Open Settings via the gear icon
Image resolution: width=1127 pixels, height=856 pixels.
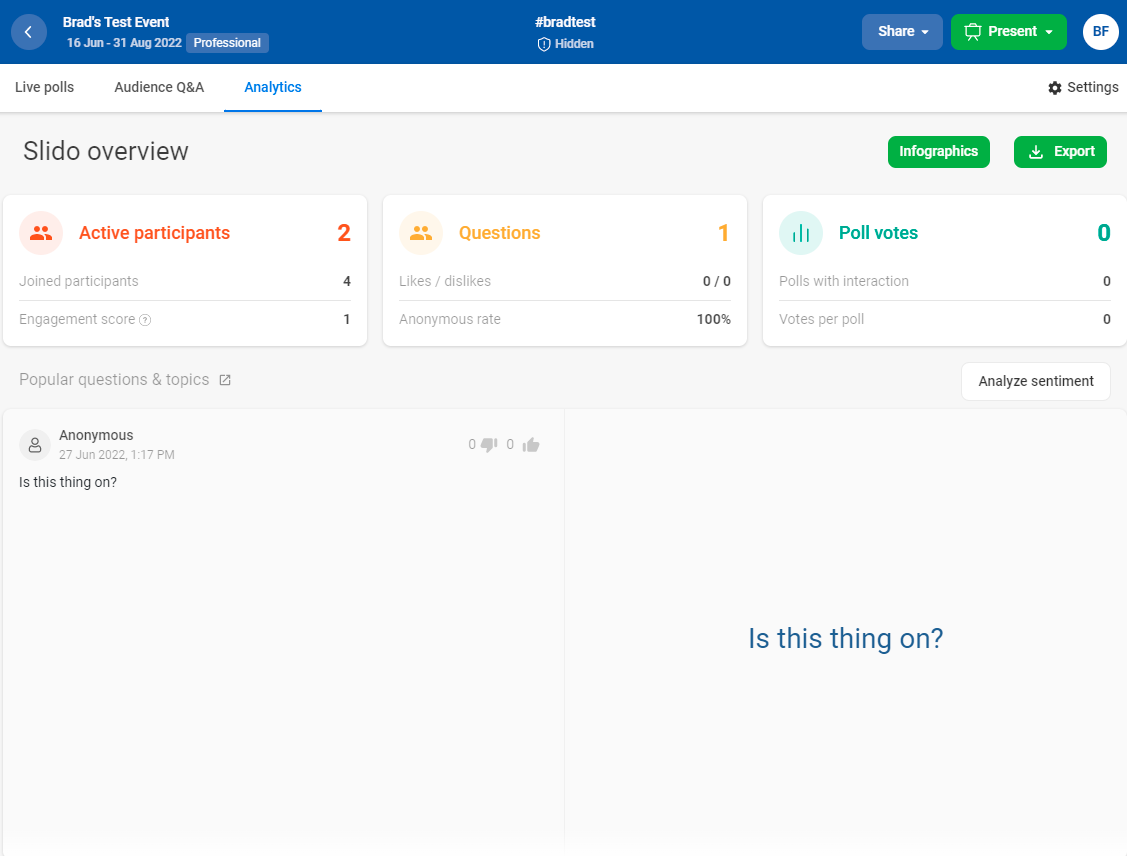pyautogui.click(x=1053, y=87)
